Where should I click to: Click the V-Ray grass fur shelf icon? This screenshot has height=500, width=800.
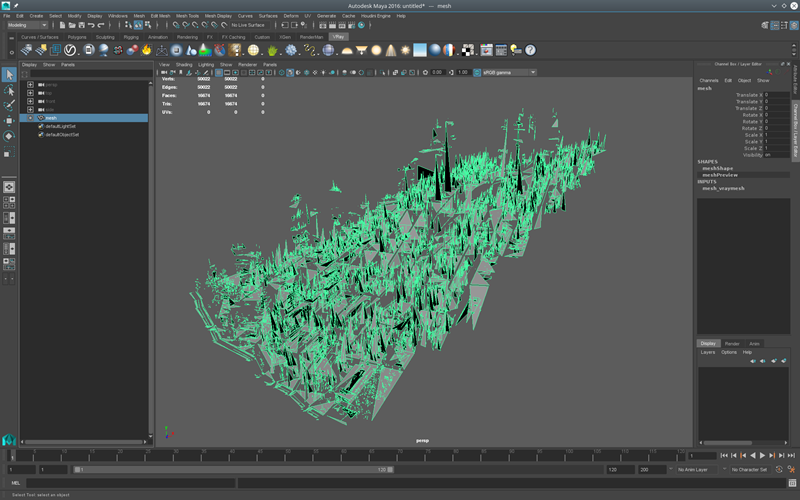pos(272,50)
